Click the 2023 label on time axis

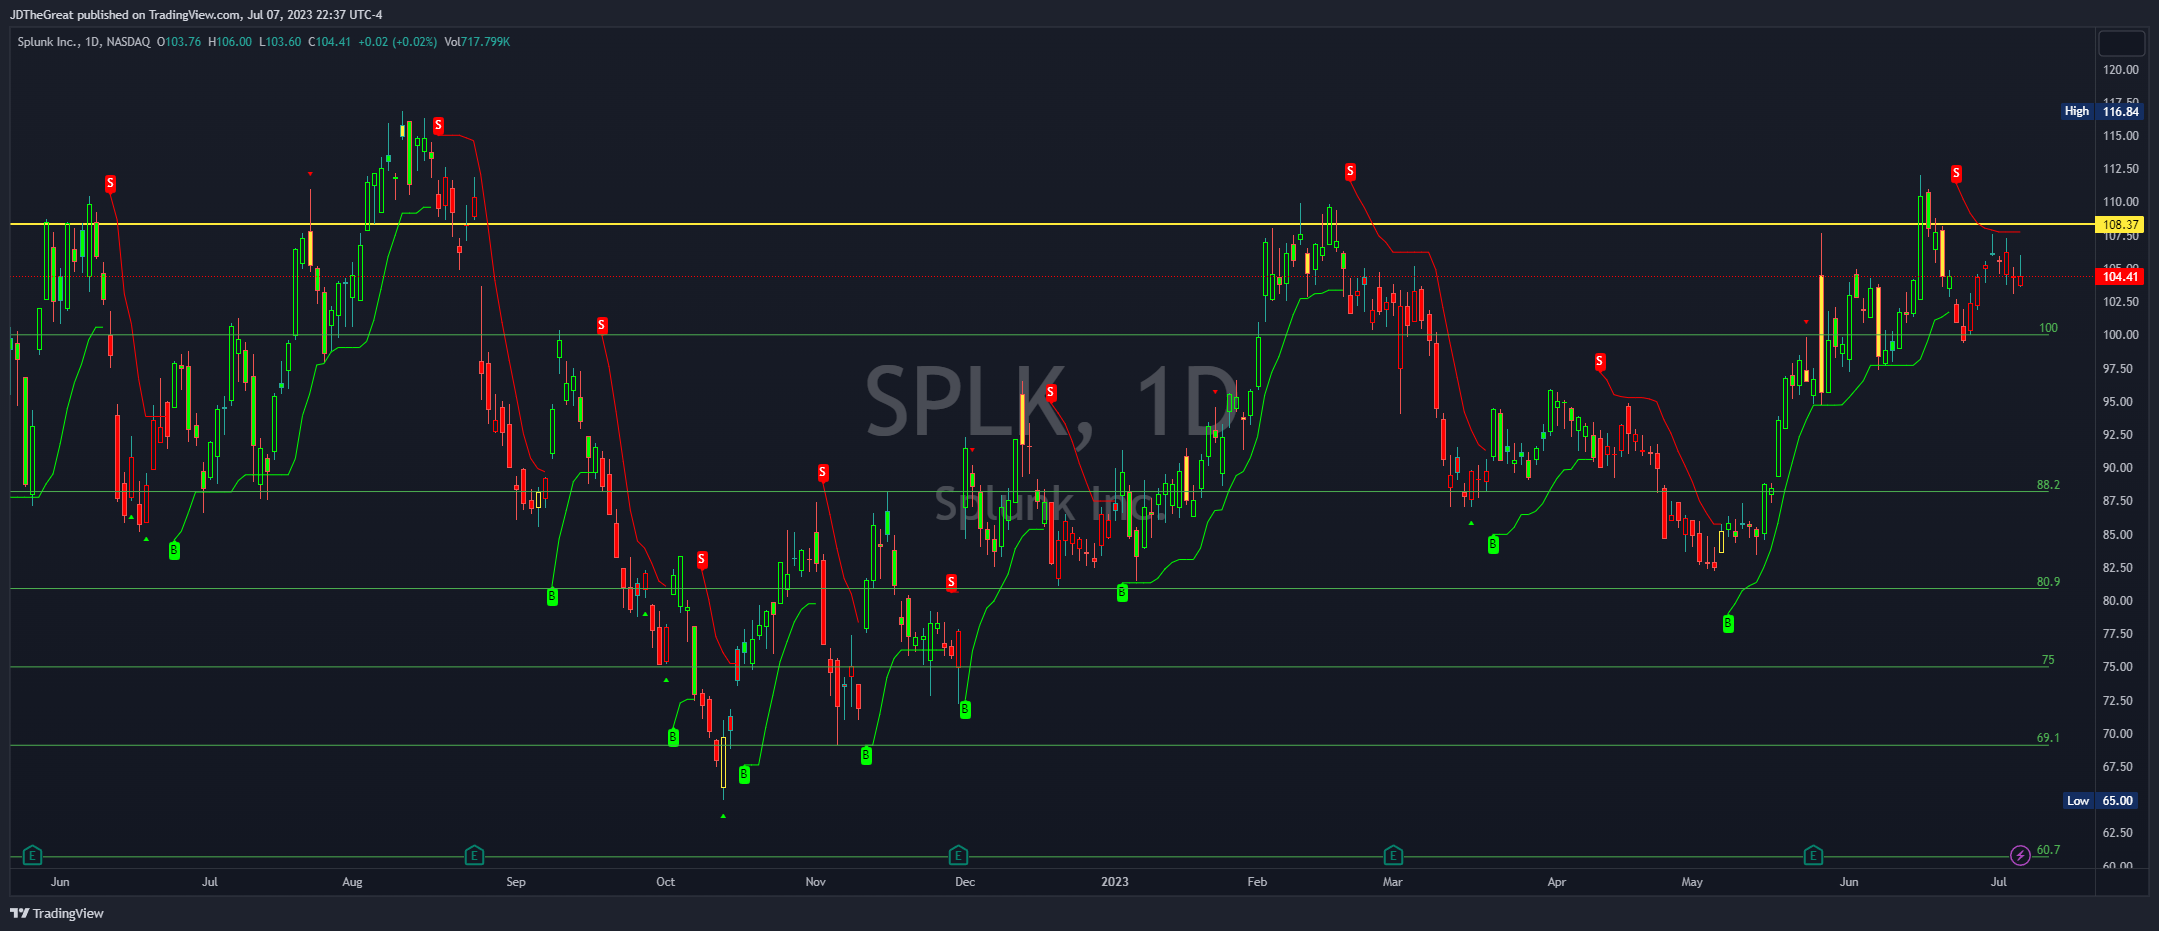[1114, 882]
